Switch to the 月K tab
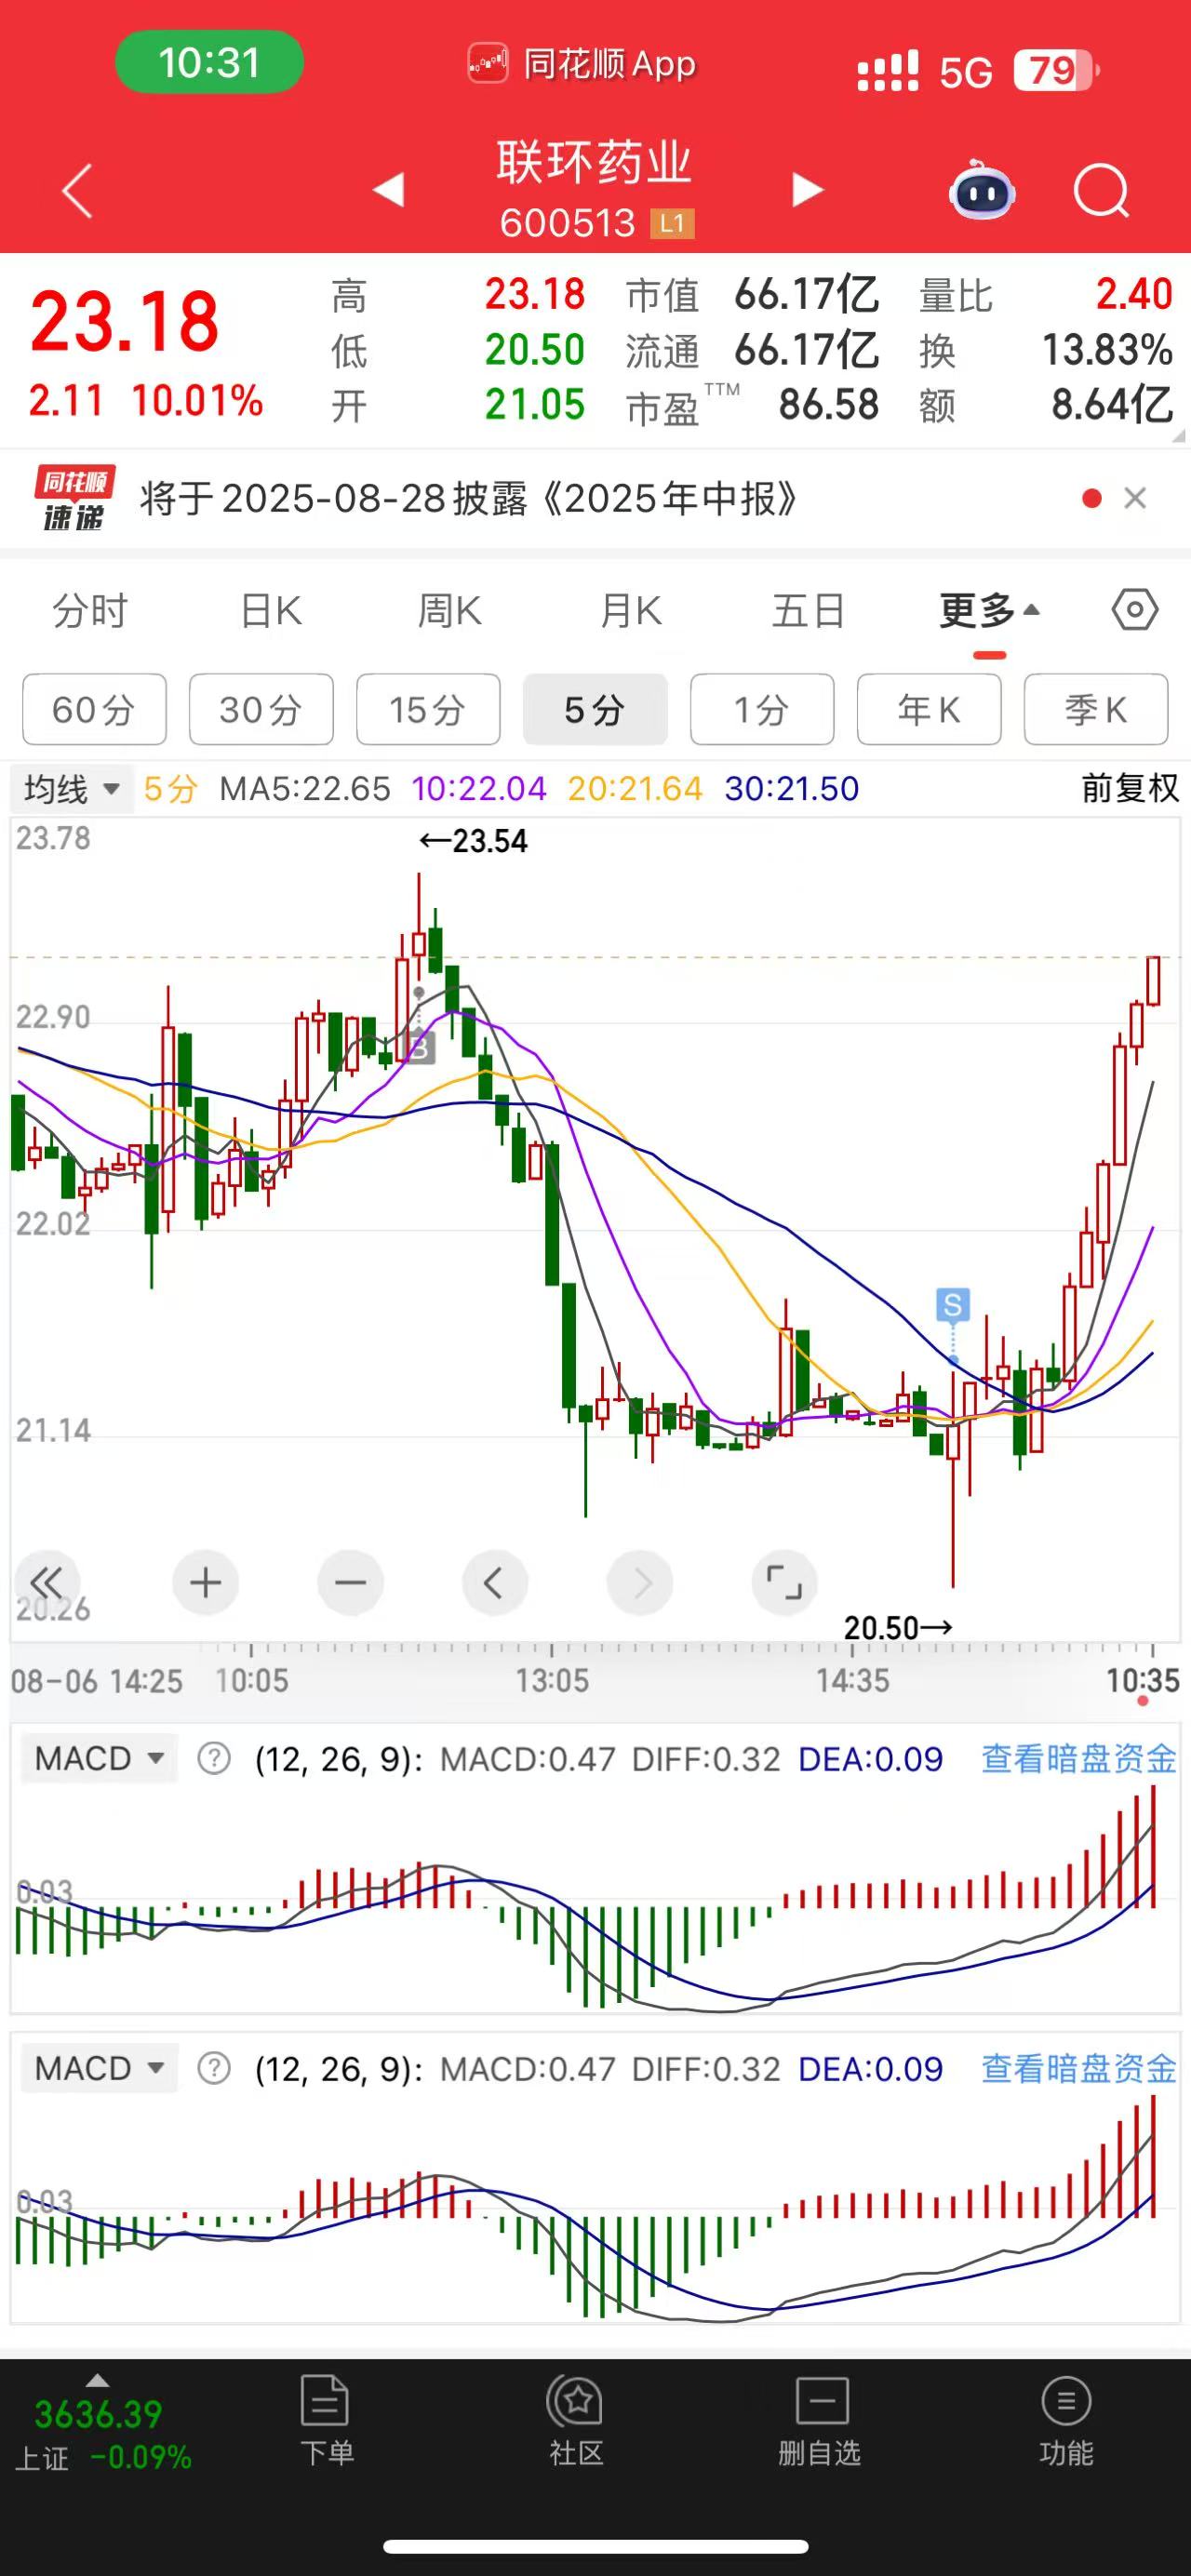The image size is (1191, 2576). [630, 610]
